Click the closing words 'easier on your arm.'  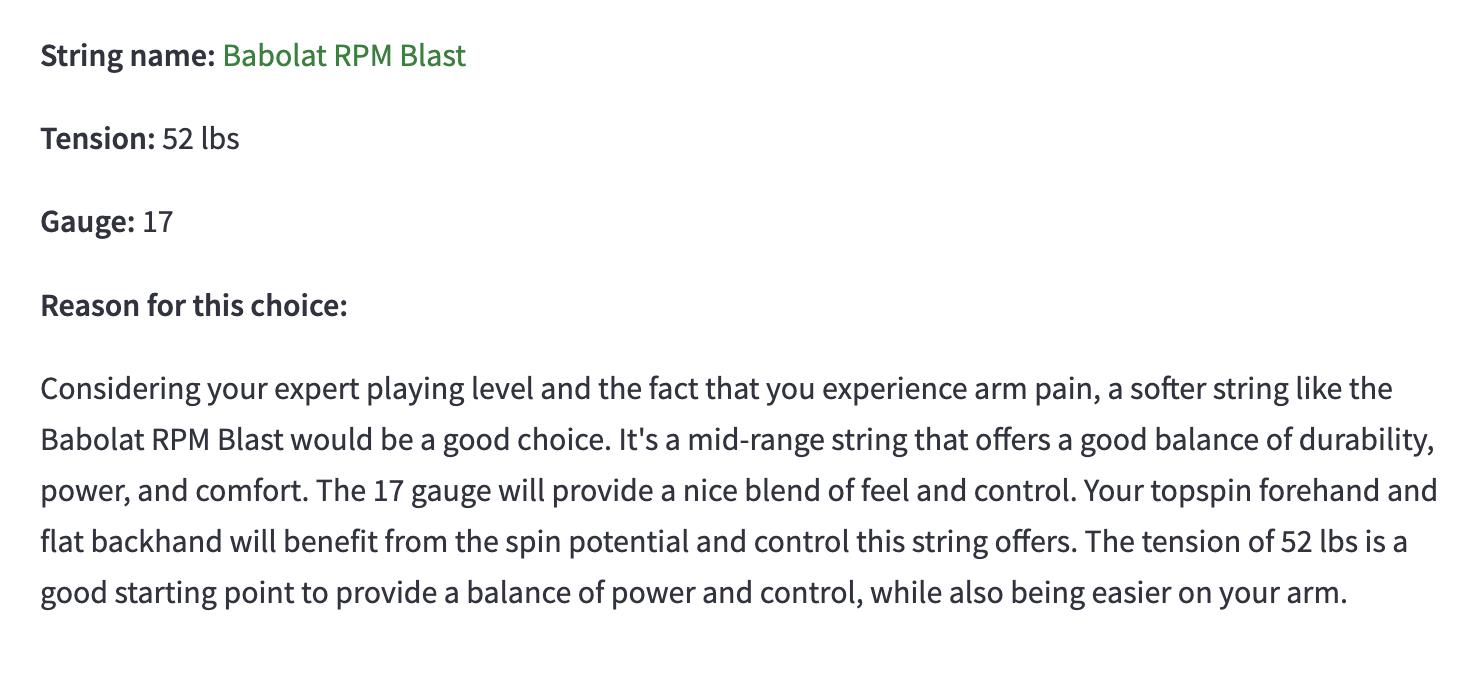coord(1219,595)
